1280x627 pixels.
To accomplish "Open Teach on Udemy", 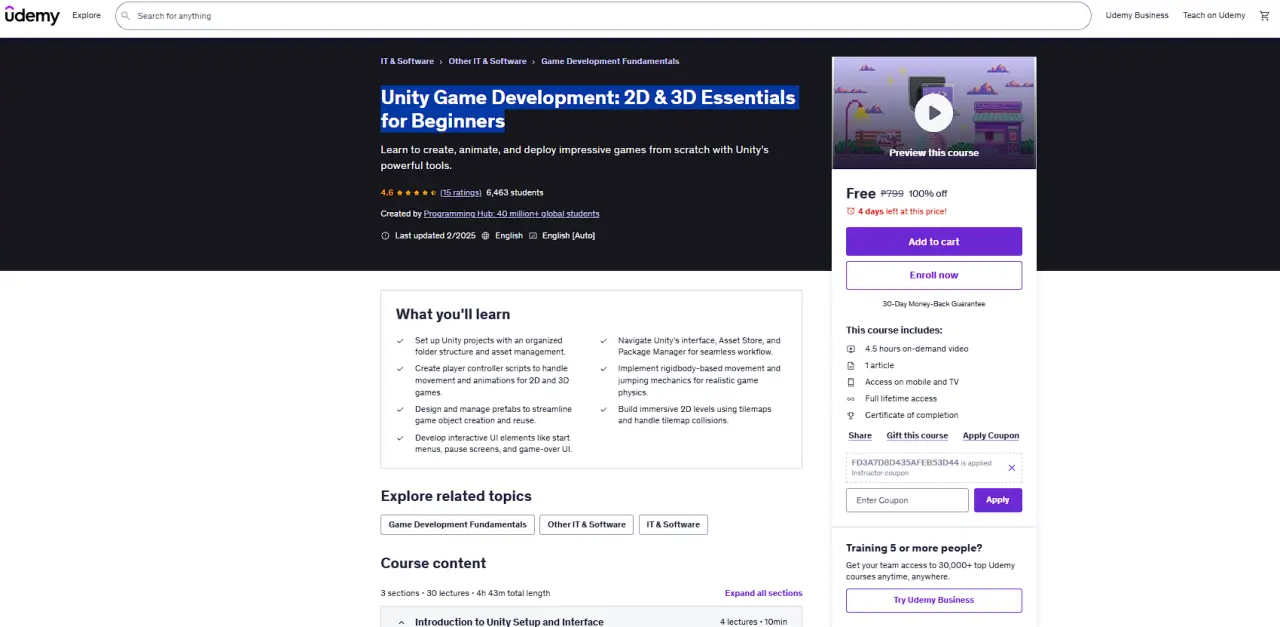I will coord(1214,16).
